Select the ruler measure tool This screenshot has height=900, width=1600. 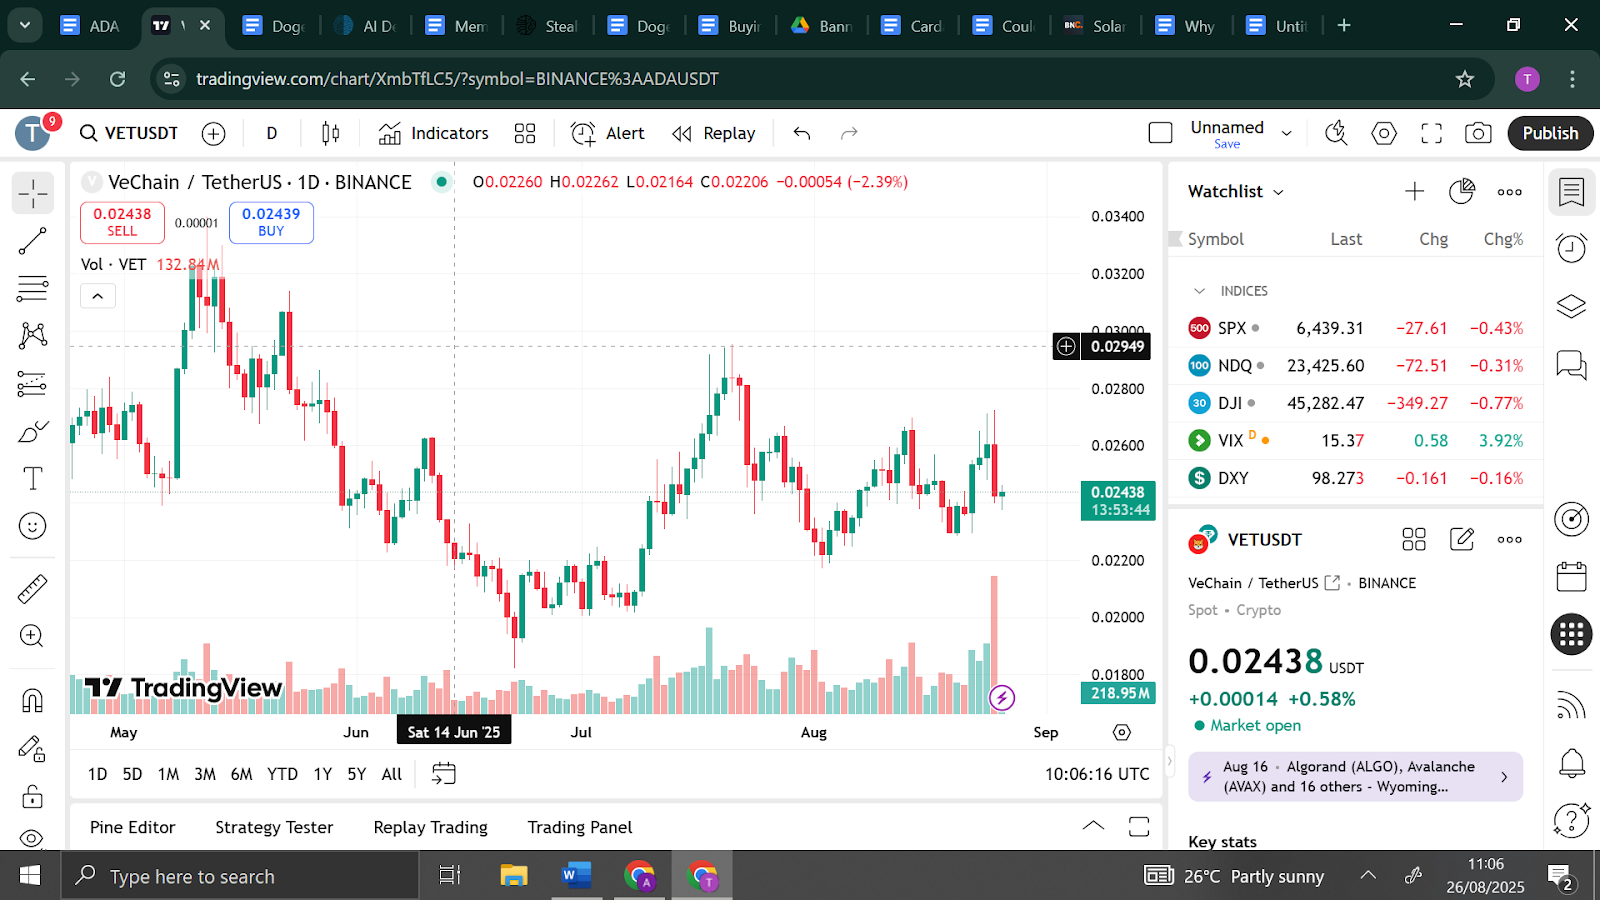pos(33,589)
